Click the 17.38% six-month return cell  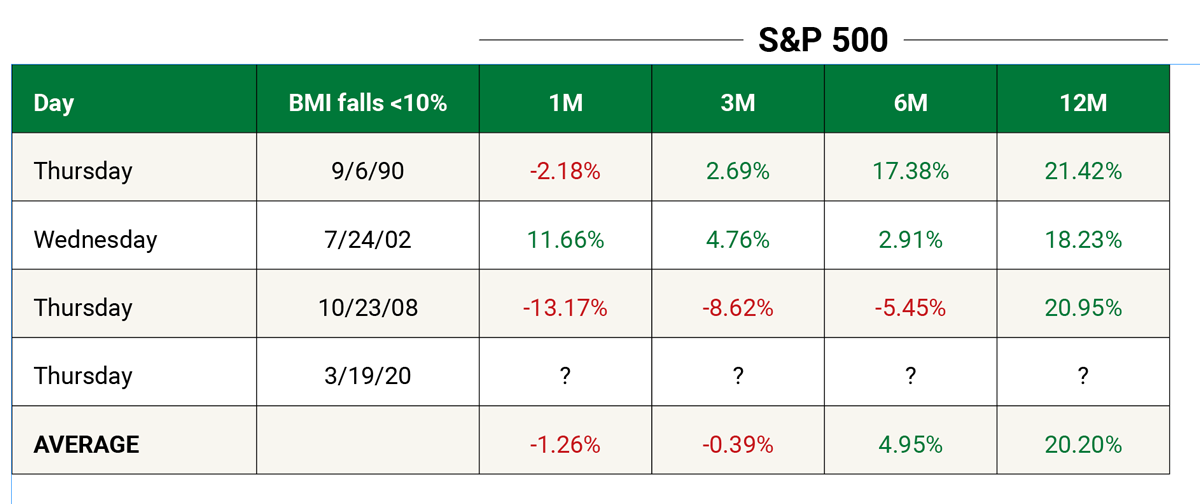pyautogui.click(x=910, y=171)
